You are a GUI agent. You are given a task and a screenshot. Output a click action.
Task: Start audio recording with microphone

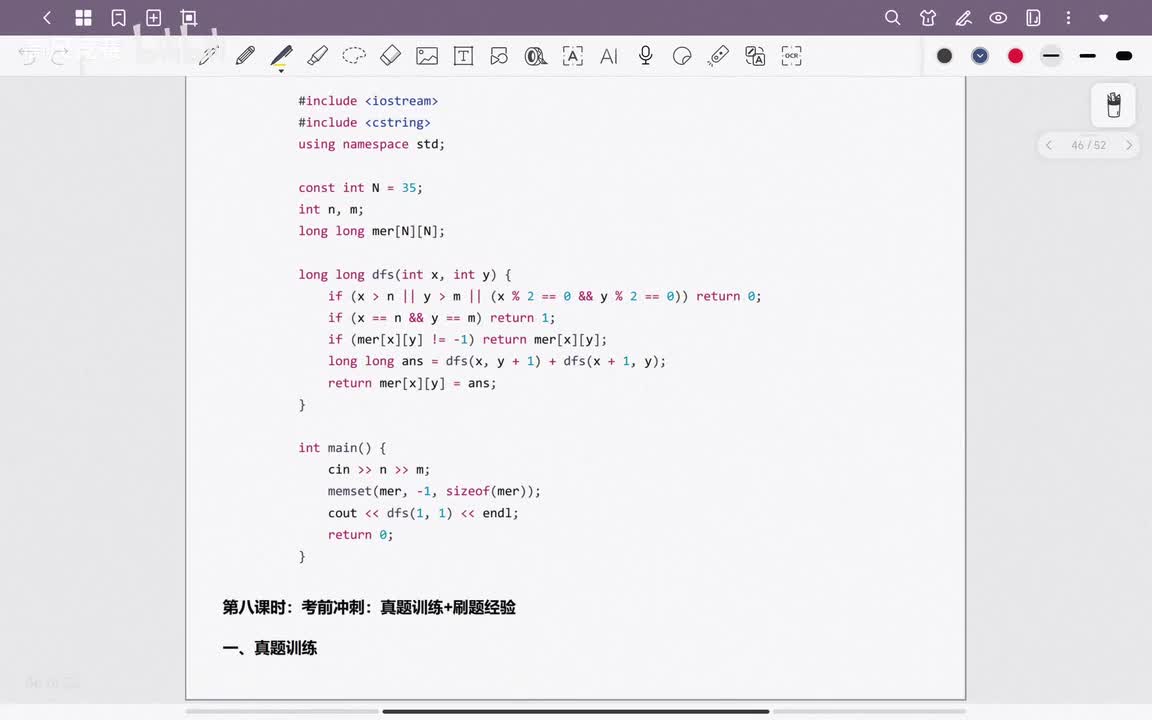[646, 56]
